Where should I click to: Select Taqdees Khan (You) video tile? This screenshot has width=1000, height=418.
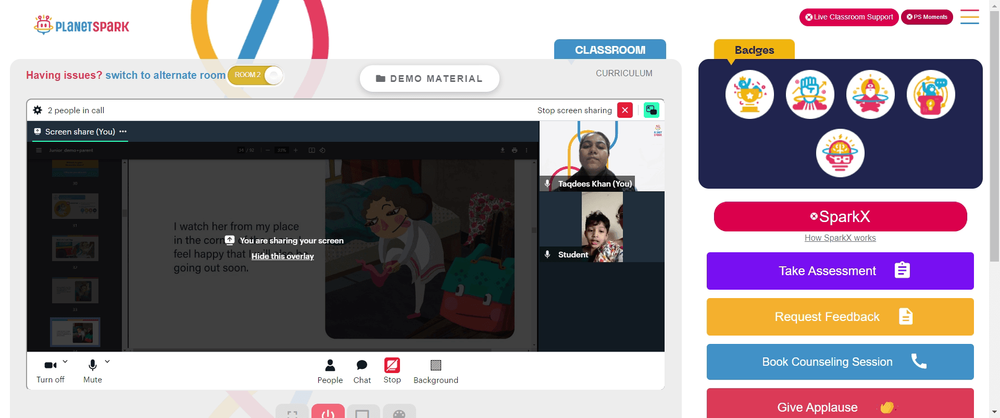[602, 156]
